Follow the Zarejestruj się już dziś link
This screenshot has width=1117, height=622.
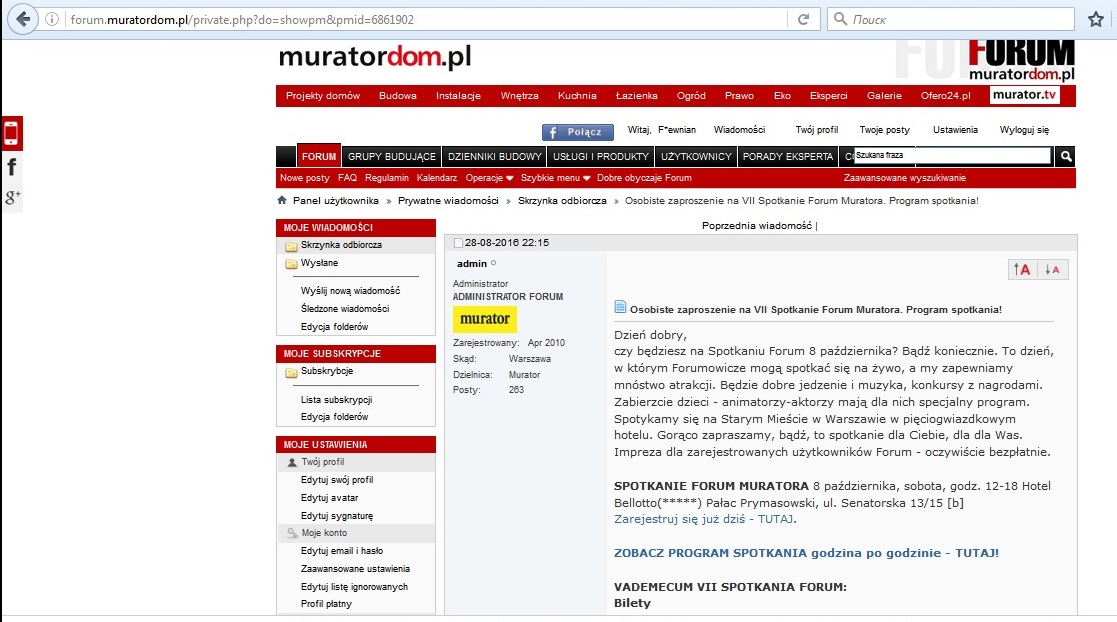[x=704, y=519]
